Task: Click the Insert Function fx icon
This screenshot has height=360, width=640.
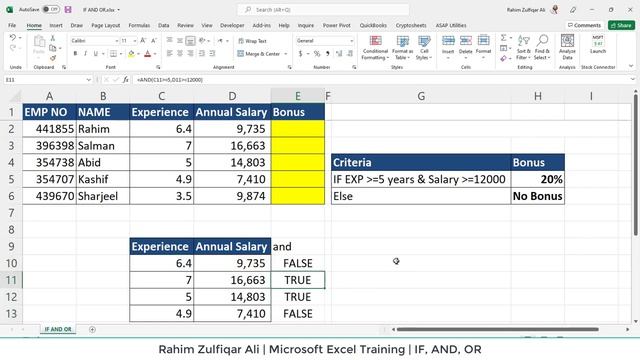Action: pyautogui.click(x=126, y=80)
